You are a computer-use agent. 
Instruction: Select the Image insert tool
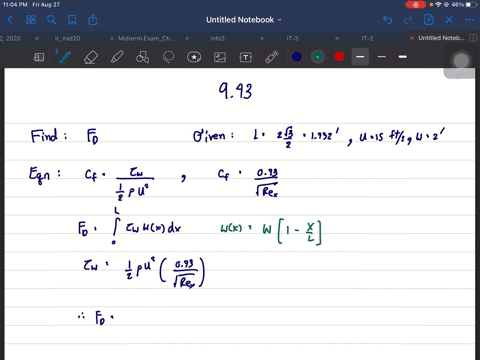220,57
